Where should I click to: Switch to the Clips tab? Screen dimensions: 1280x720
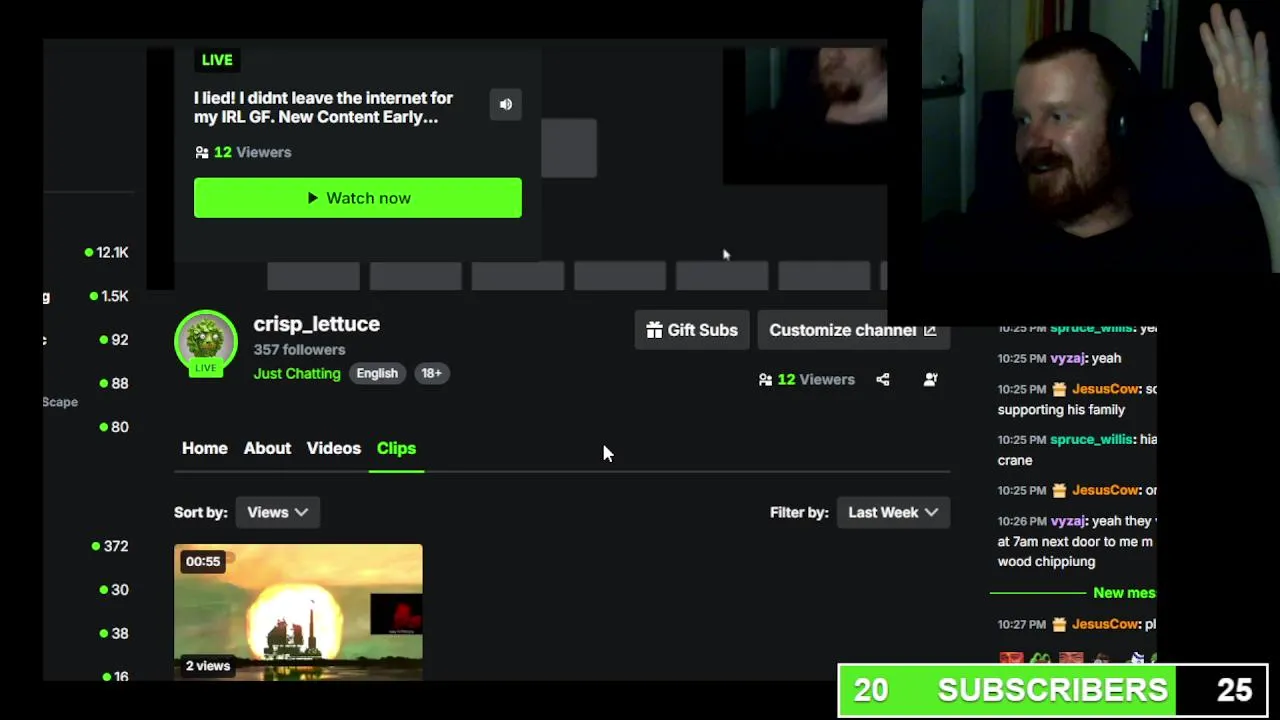[x=396, y=448]
